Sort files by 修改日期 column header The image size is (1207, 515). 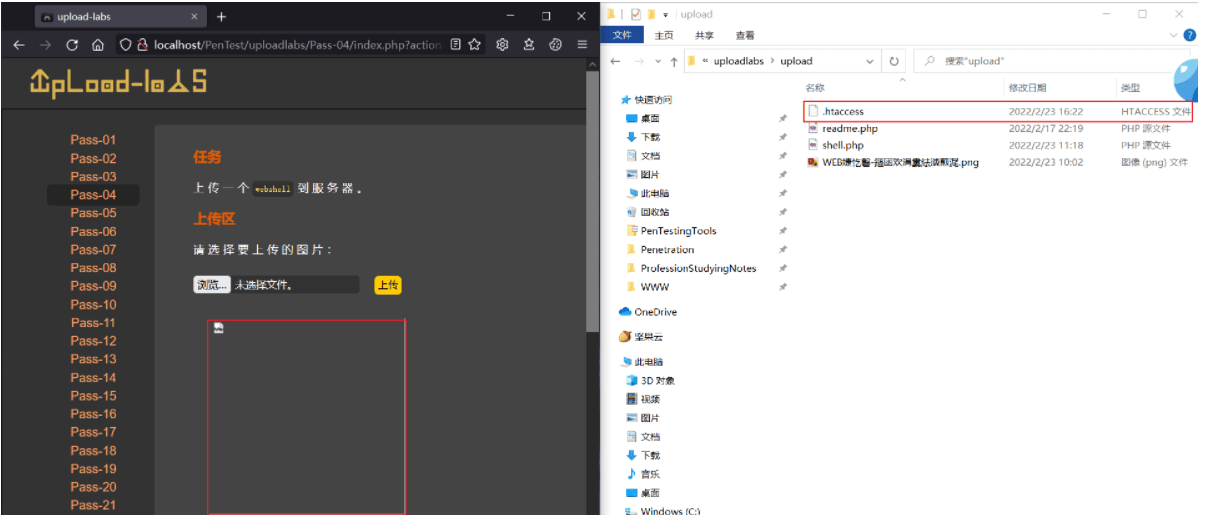(x=1029, y=88)
